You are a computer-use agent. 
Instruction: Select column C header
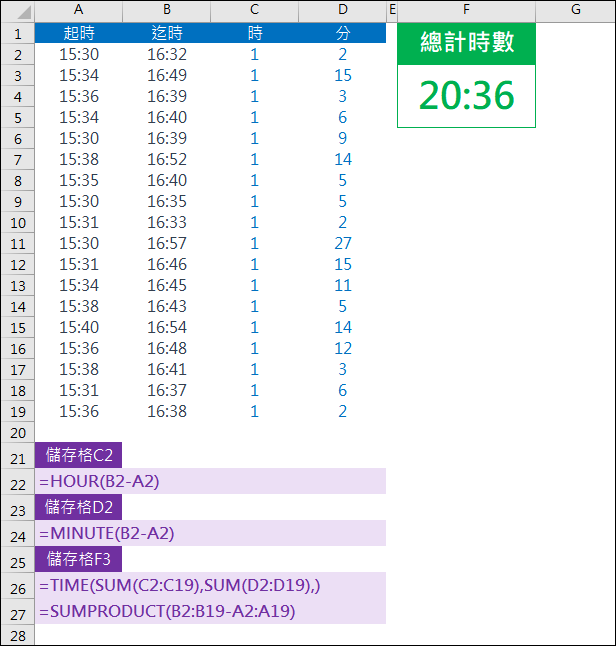(254, 10)
